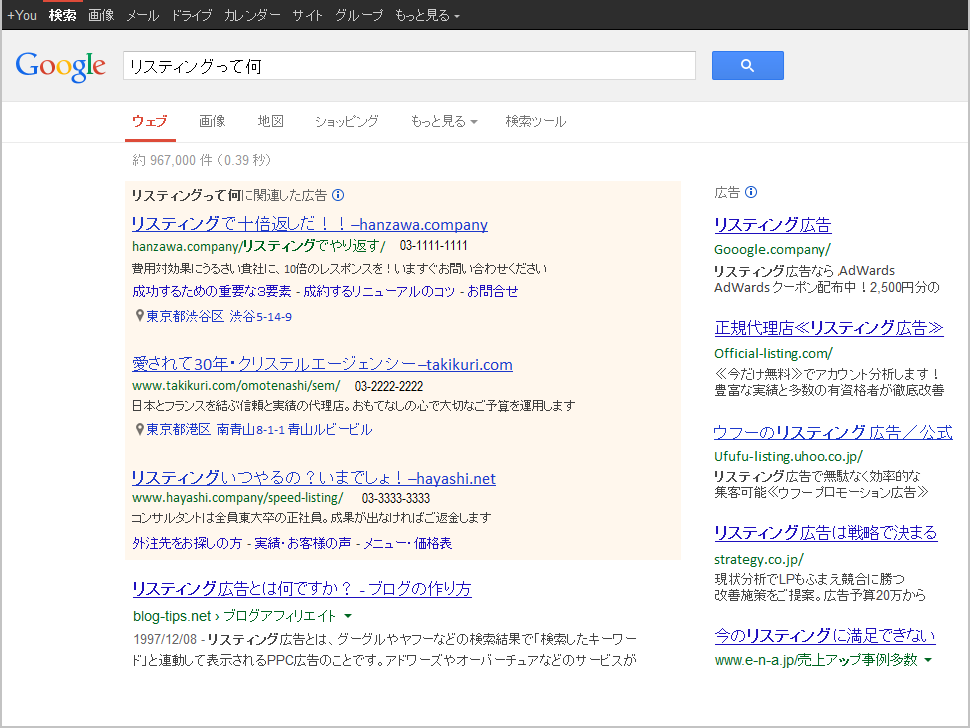This screenshot has height=728, width=970.
Task: Focus the search box containing リスティングって何
Action: coord(410,66)
